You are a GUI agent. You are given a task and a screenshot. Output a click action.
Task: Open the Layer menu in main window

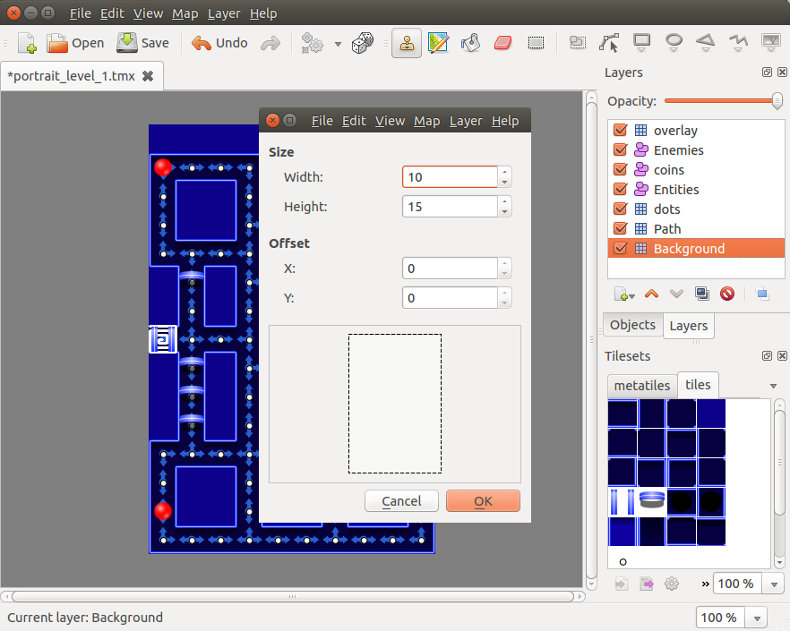tap(224, 14)
